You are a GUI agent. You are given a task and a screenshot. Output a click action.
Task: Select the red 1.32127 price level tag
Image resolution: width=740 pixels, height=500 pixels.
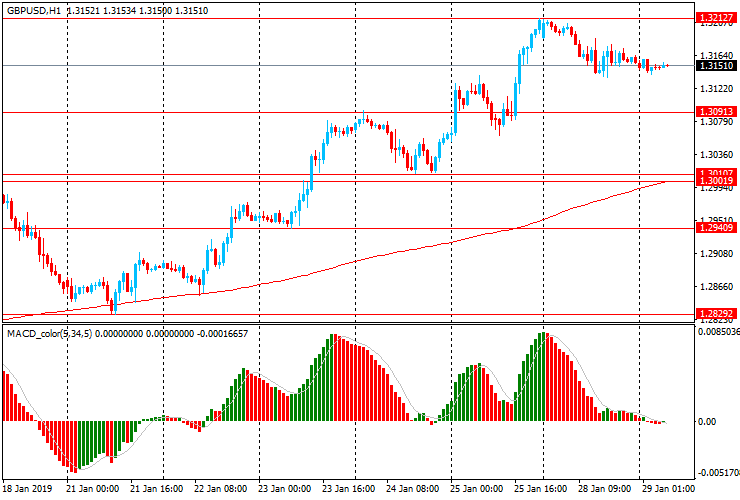(716, 18)
